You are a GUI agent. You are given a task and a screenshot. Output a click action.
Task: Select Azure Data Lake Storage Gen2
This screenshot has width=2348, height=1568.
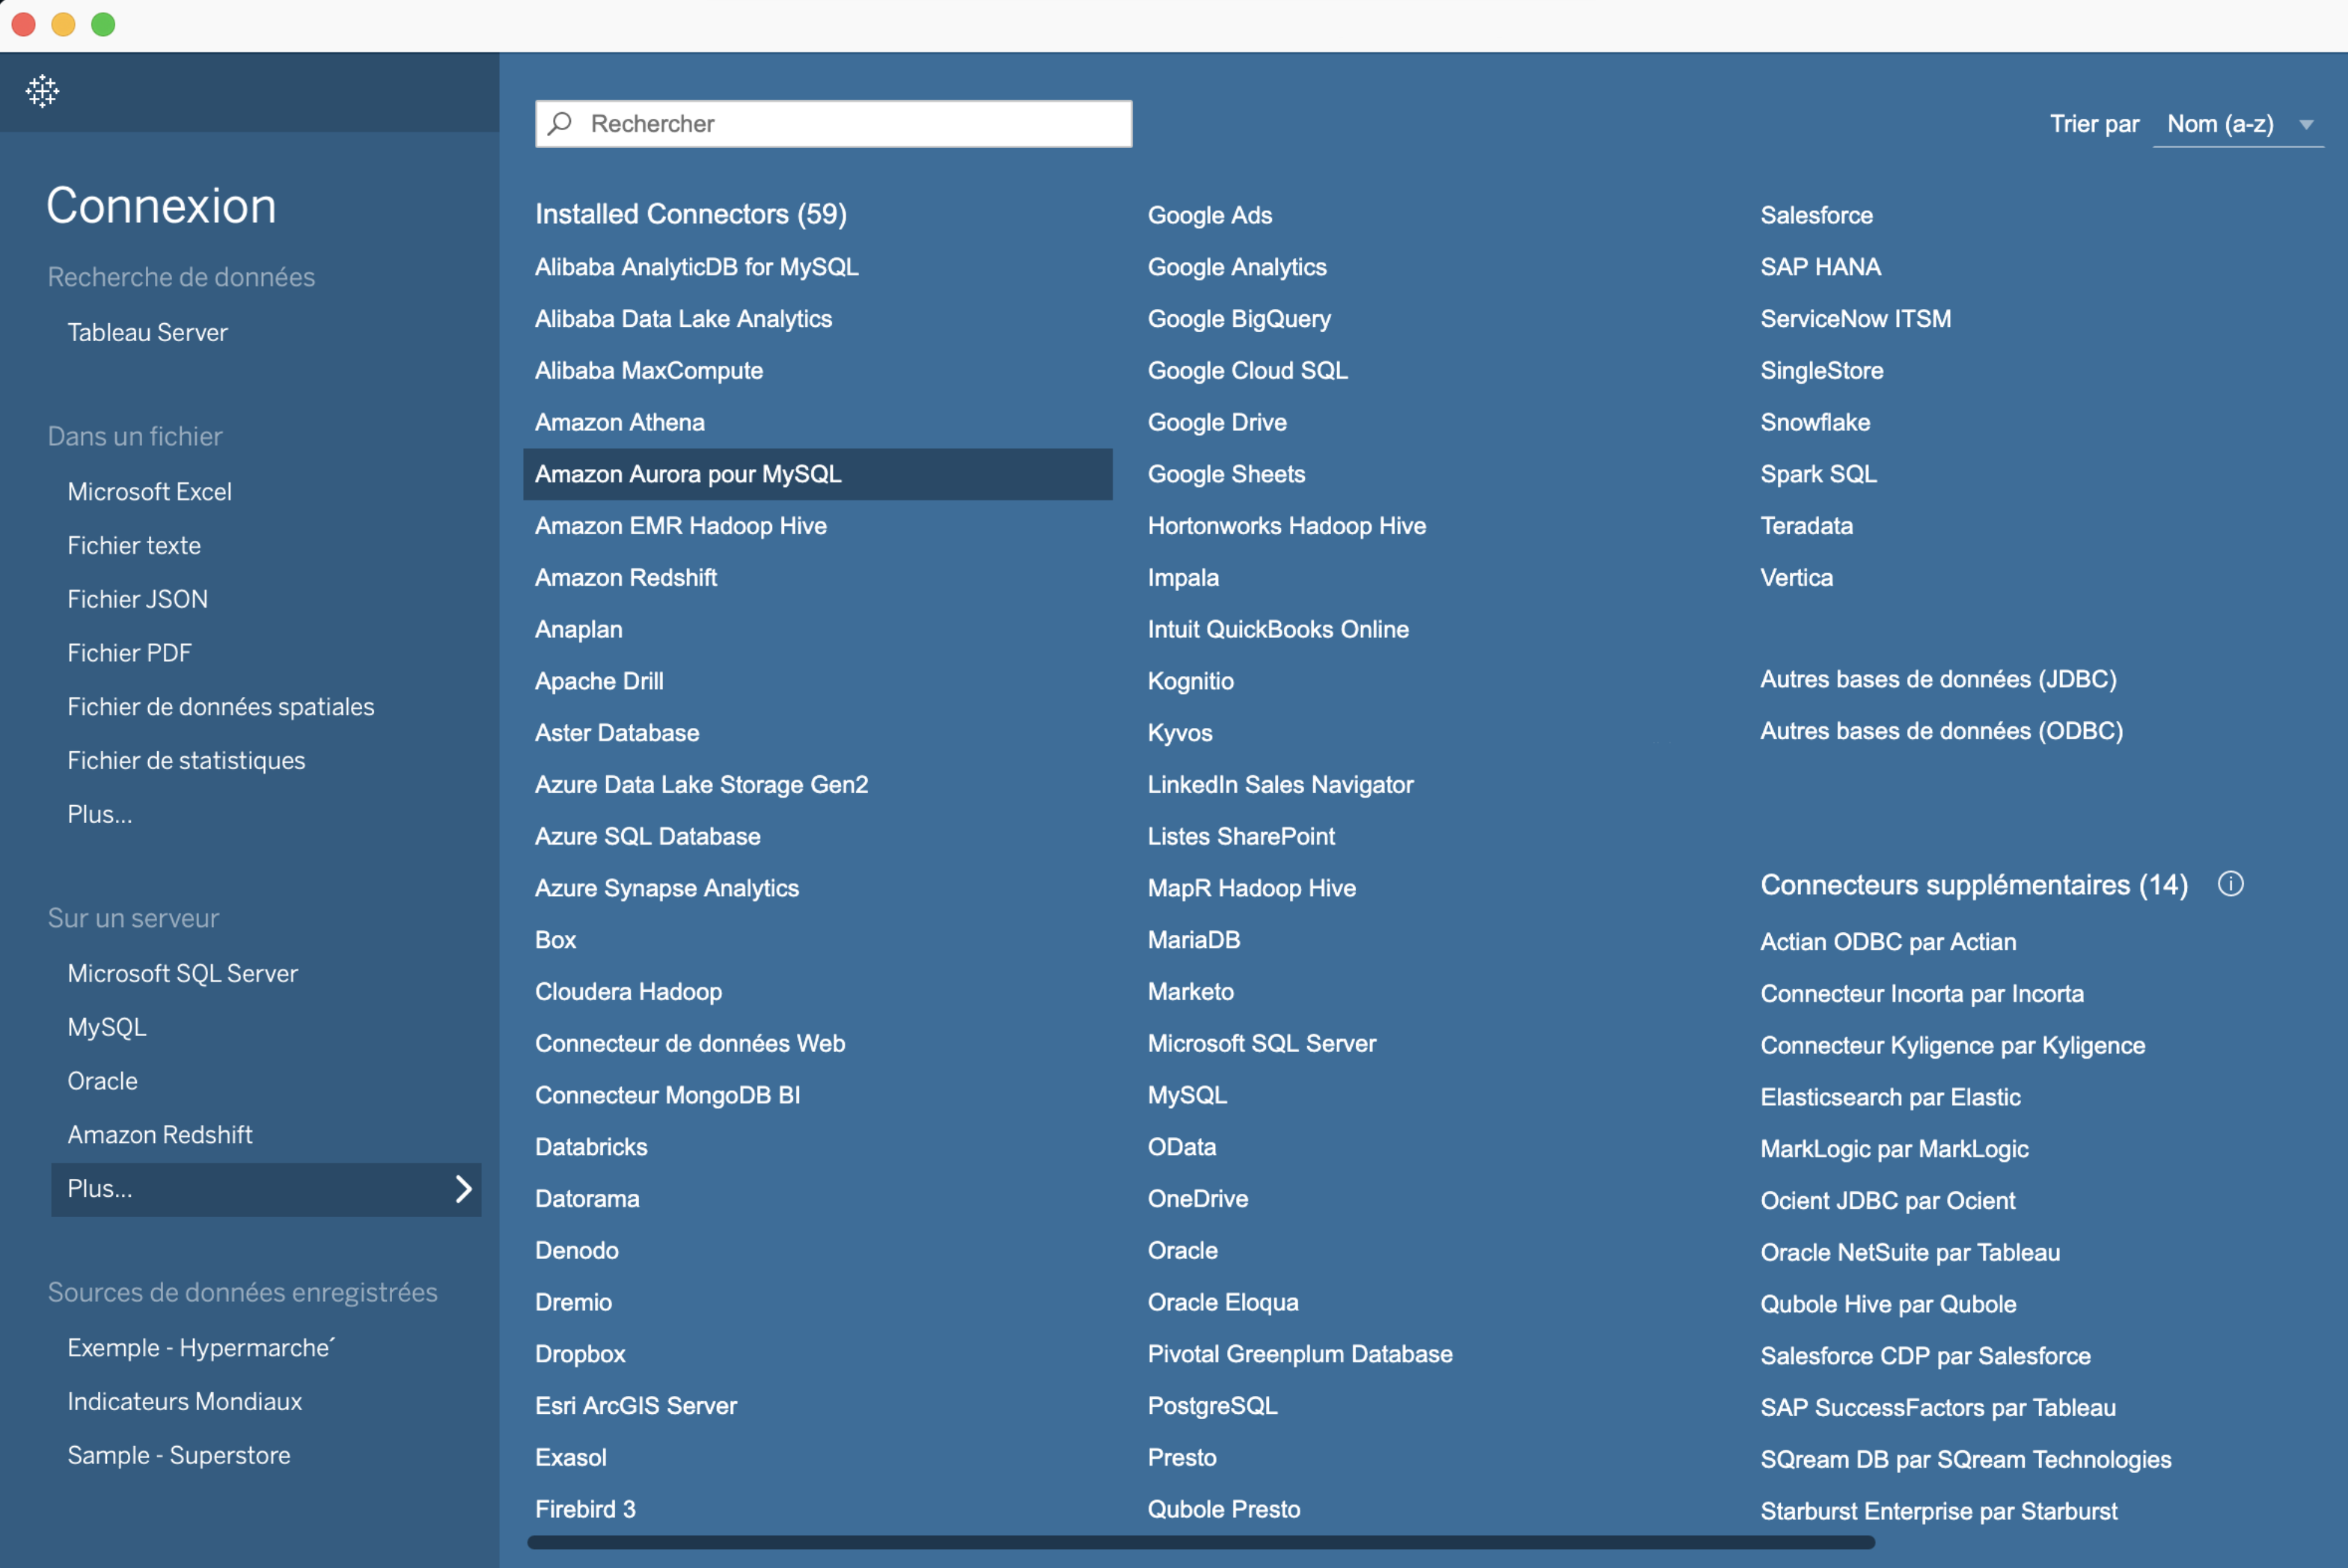(x=701, y=785)
